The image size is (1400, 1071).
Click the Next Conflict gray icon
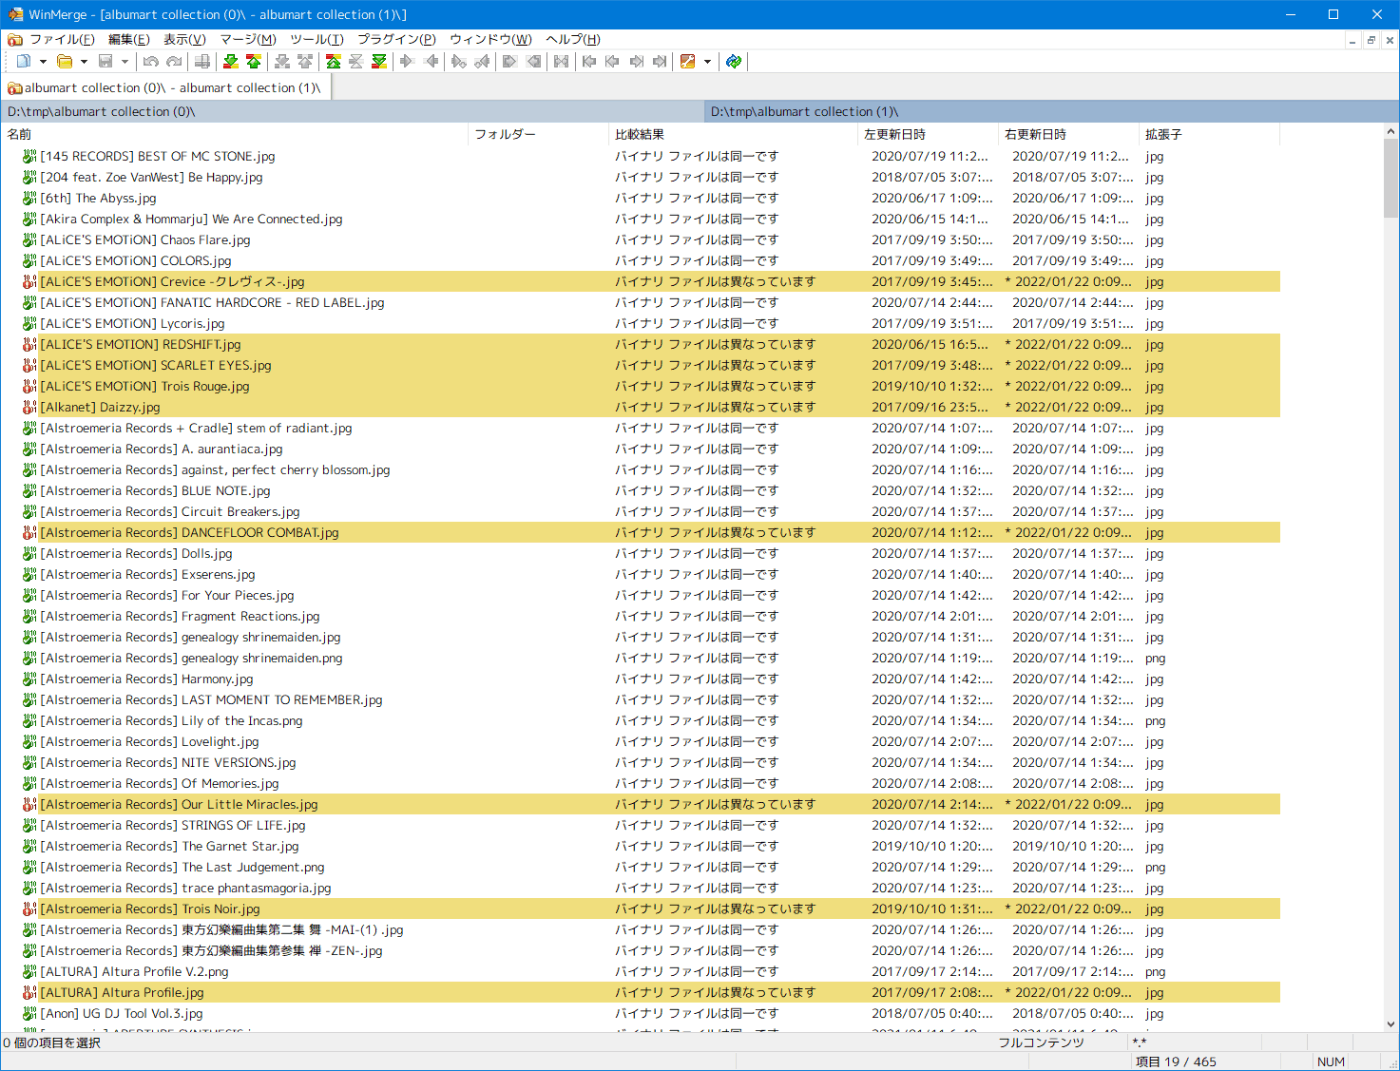(x=283, y=61)
